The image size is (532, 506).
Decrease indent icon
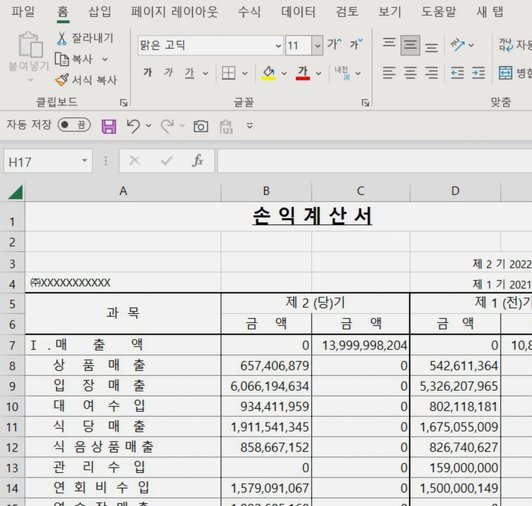457,73
